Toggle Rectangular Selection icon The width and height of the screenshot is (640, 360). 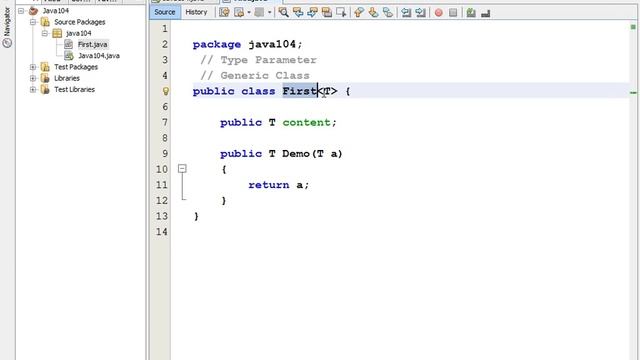pos(341,12)
